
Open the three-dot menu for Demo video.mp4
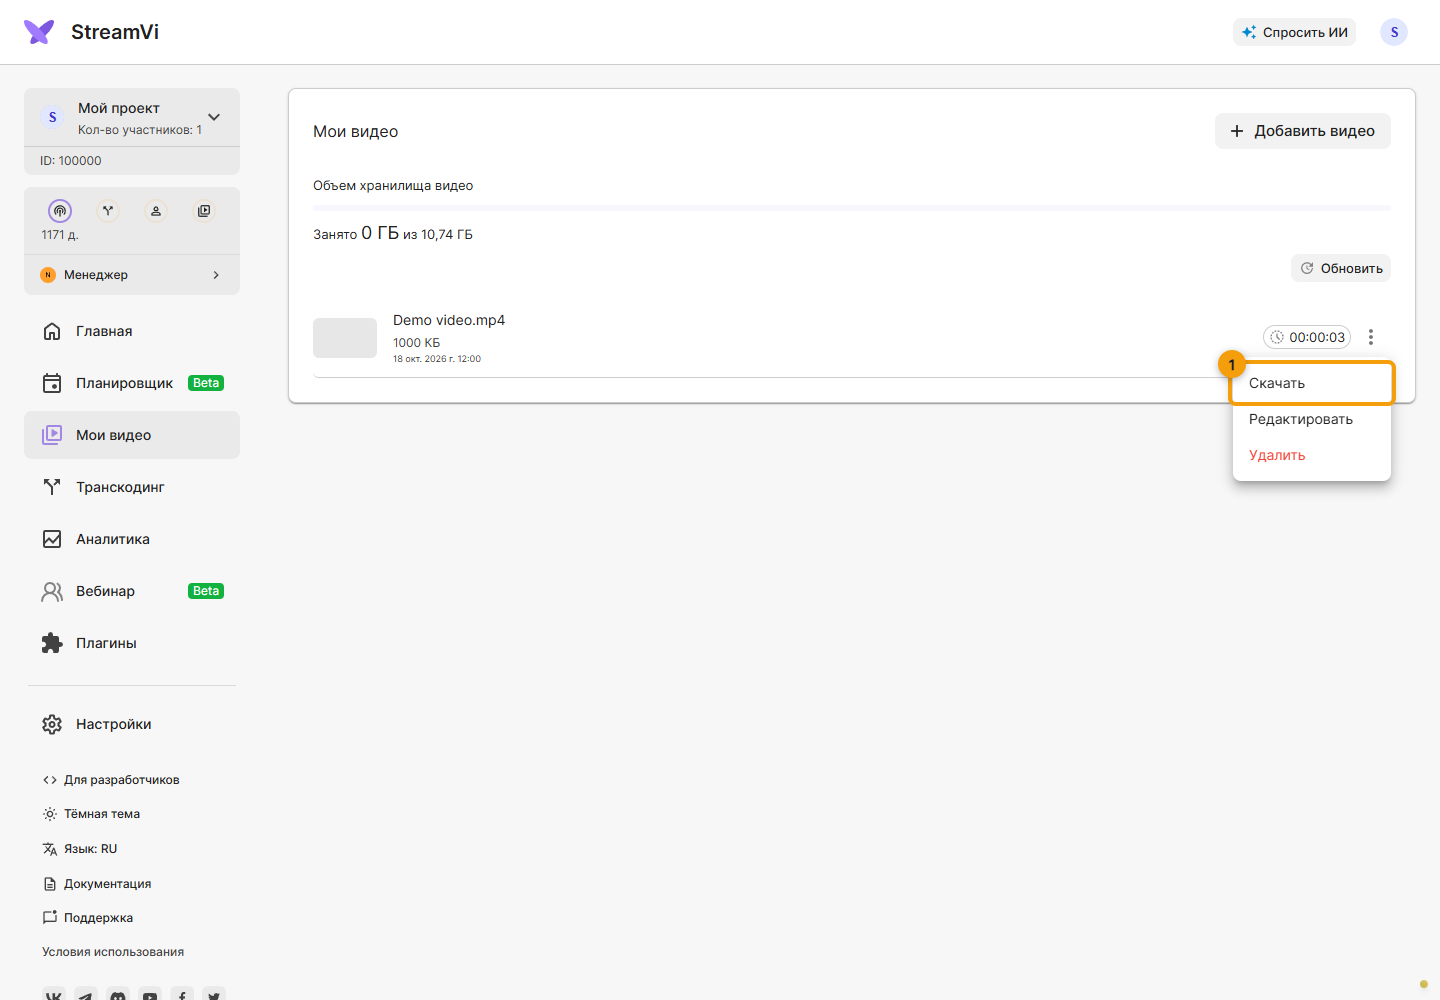(1371, 337)
